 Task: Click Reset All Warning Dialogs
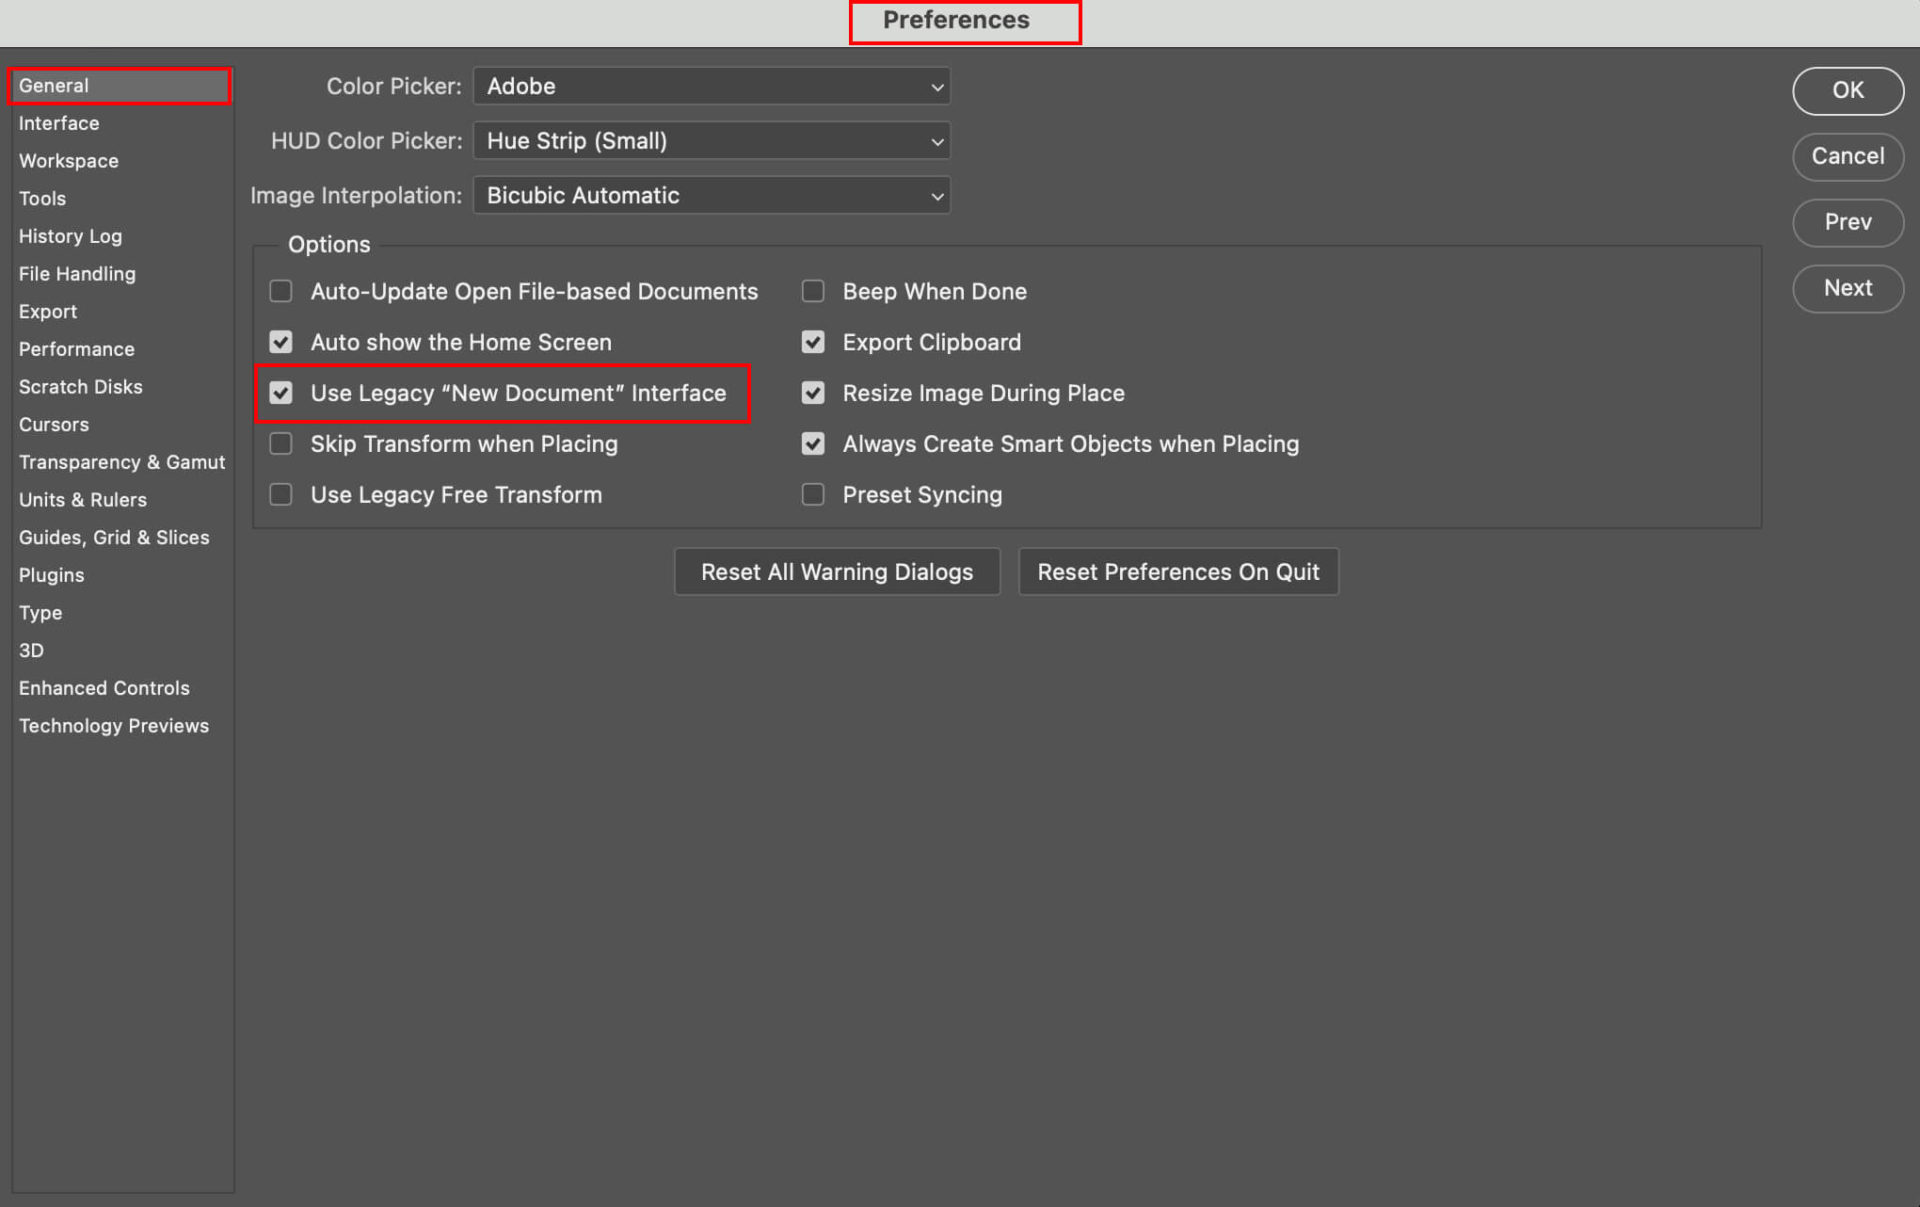837,571
